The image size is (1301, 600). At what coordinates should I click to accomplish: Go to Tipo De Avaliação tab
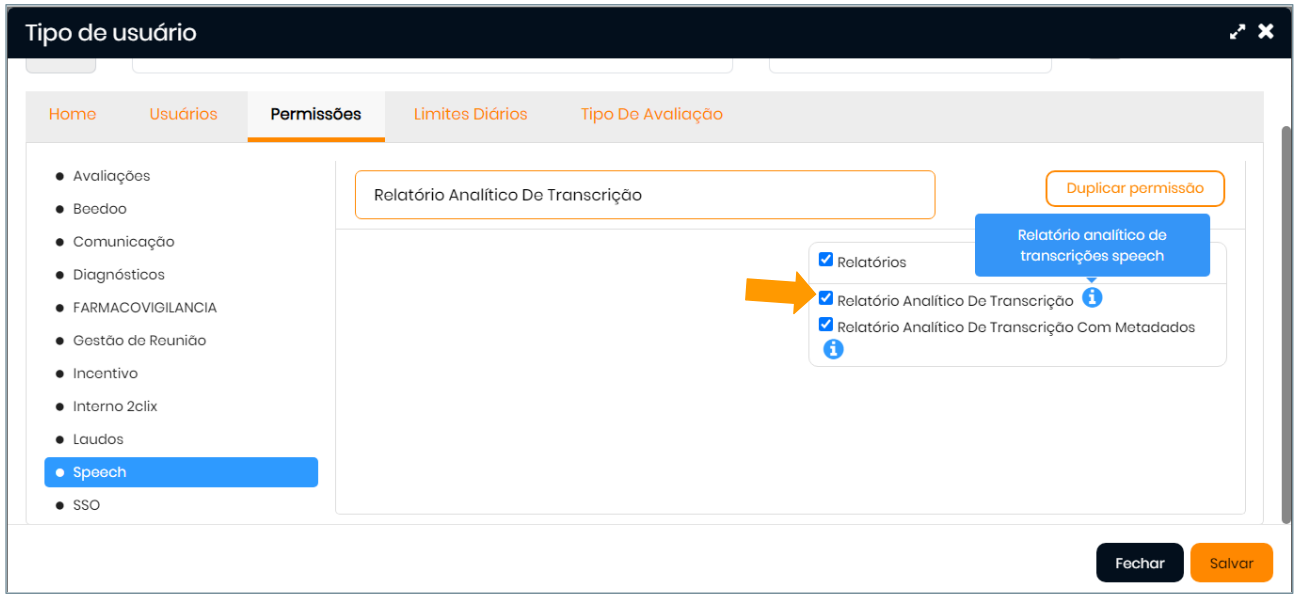[x=651, y=114]
